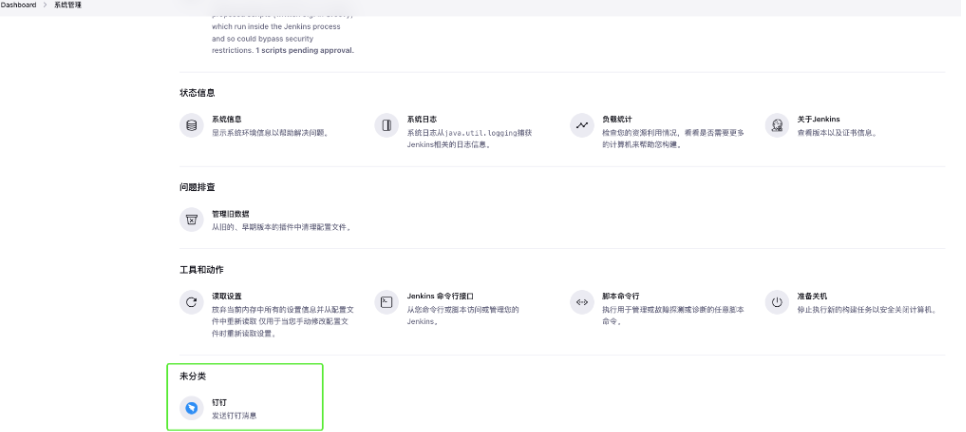Viewport: 966px width, 432px height.
Task: Open the 脚本命令行 title link
Action: (x=620, y=296)
